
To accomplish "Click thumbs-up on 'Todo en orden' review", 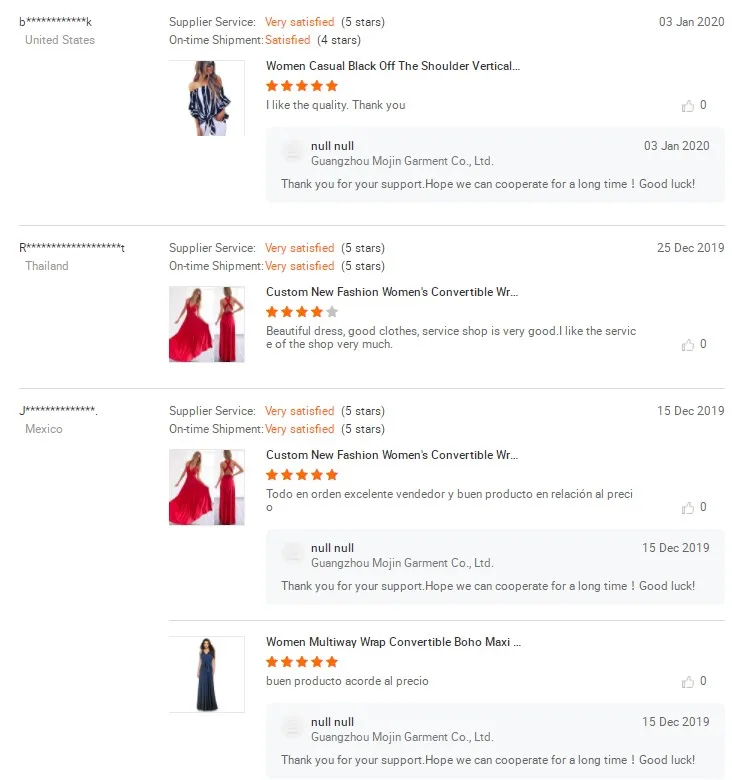I will pyautogui.click(x=688, y=508).
